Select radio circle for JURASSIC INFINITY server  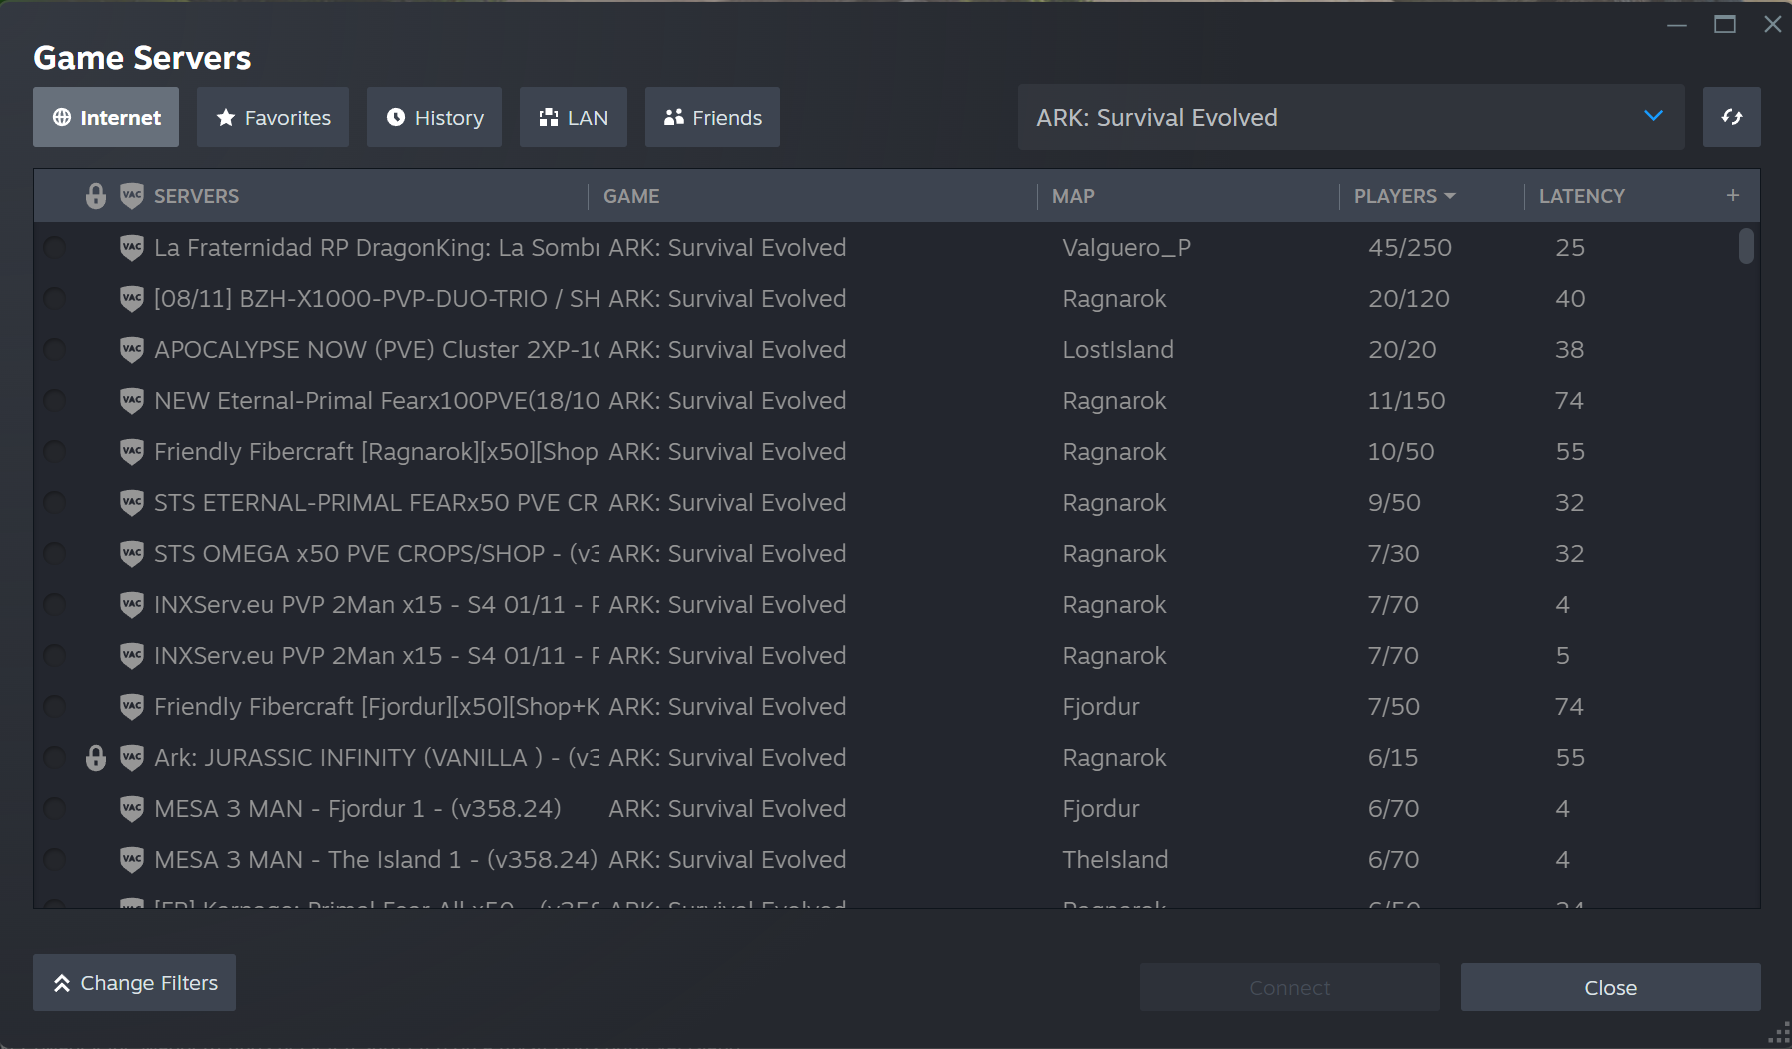click(55, 757)
